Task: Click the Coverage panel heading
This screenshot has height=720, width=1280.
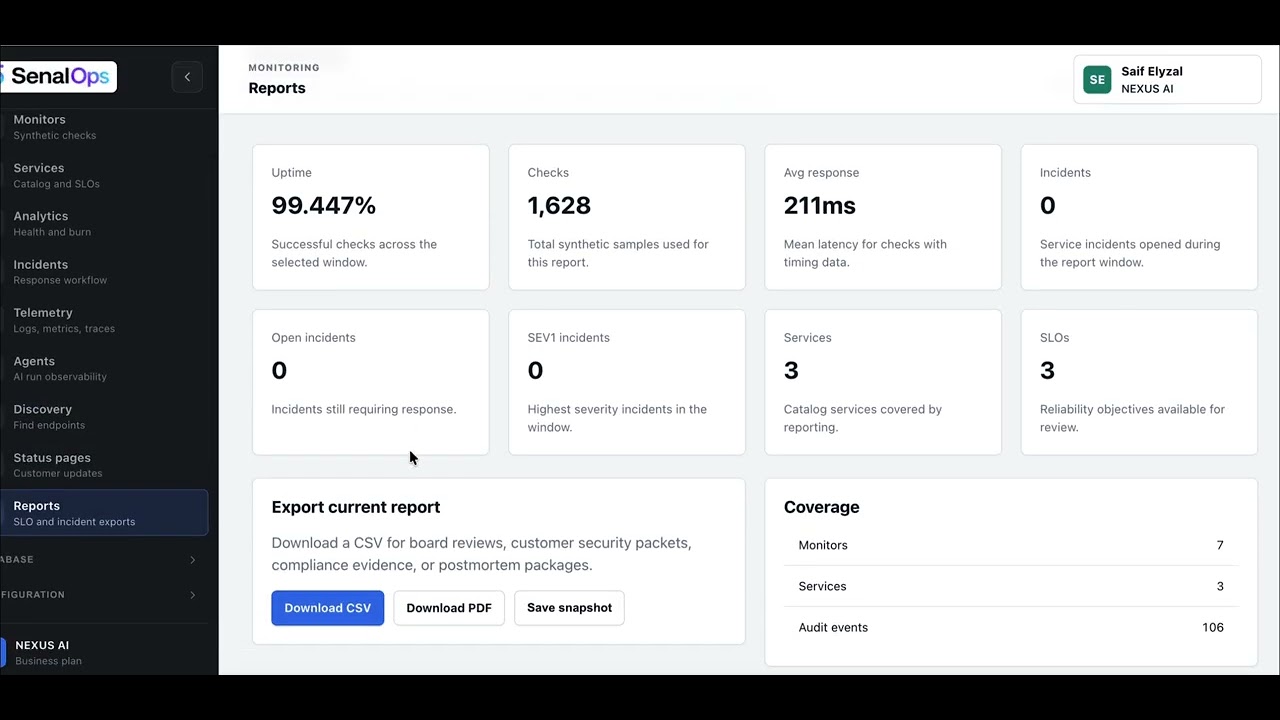Action: click(x=821, y=507)
